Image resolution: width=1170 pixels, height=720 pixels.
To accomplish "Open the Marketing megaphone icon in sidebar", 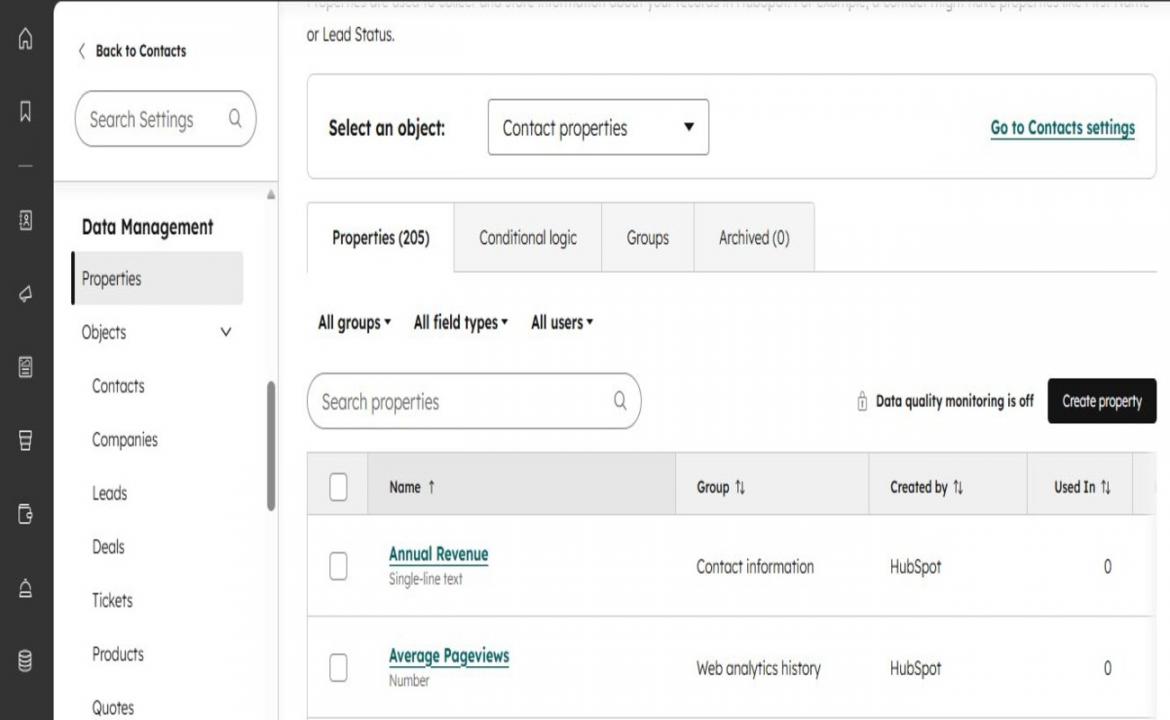I will [x=25, y=293].
